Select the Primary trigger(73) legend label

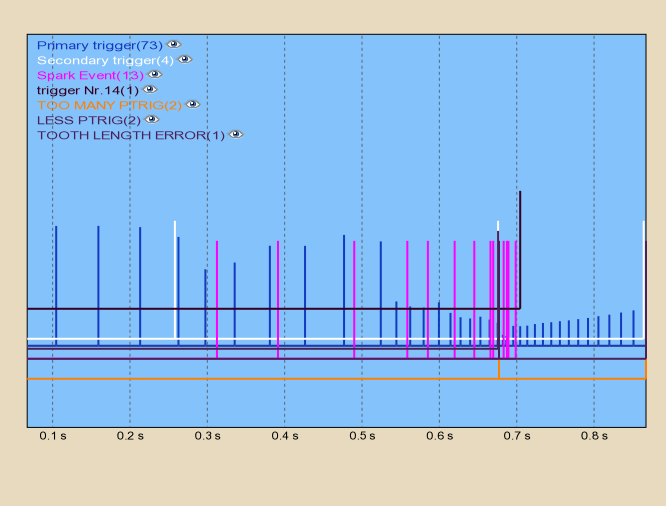click(x=100, y=45)
